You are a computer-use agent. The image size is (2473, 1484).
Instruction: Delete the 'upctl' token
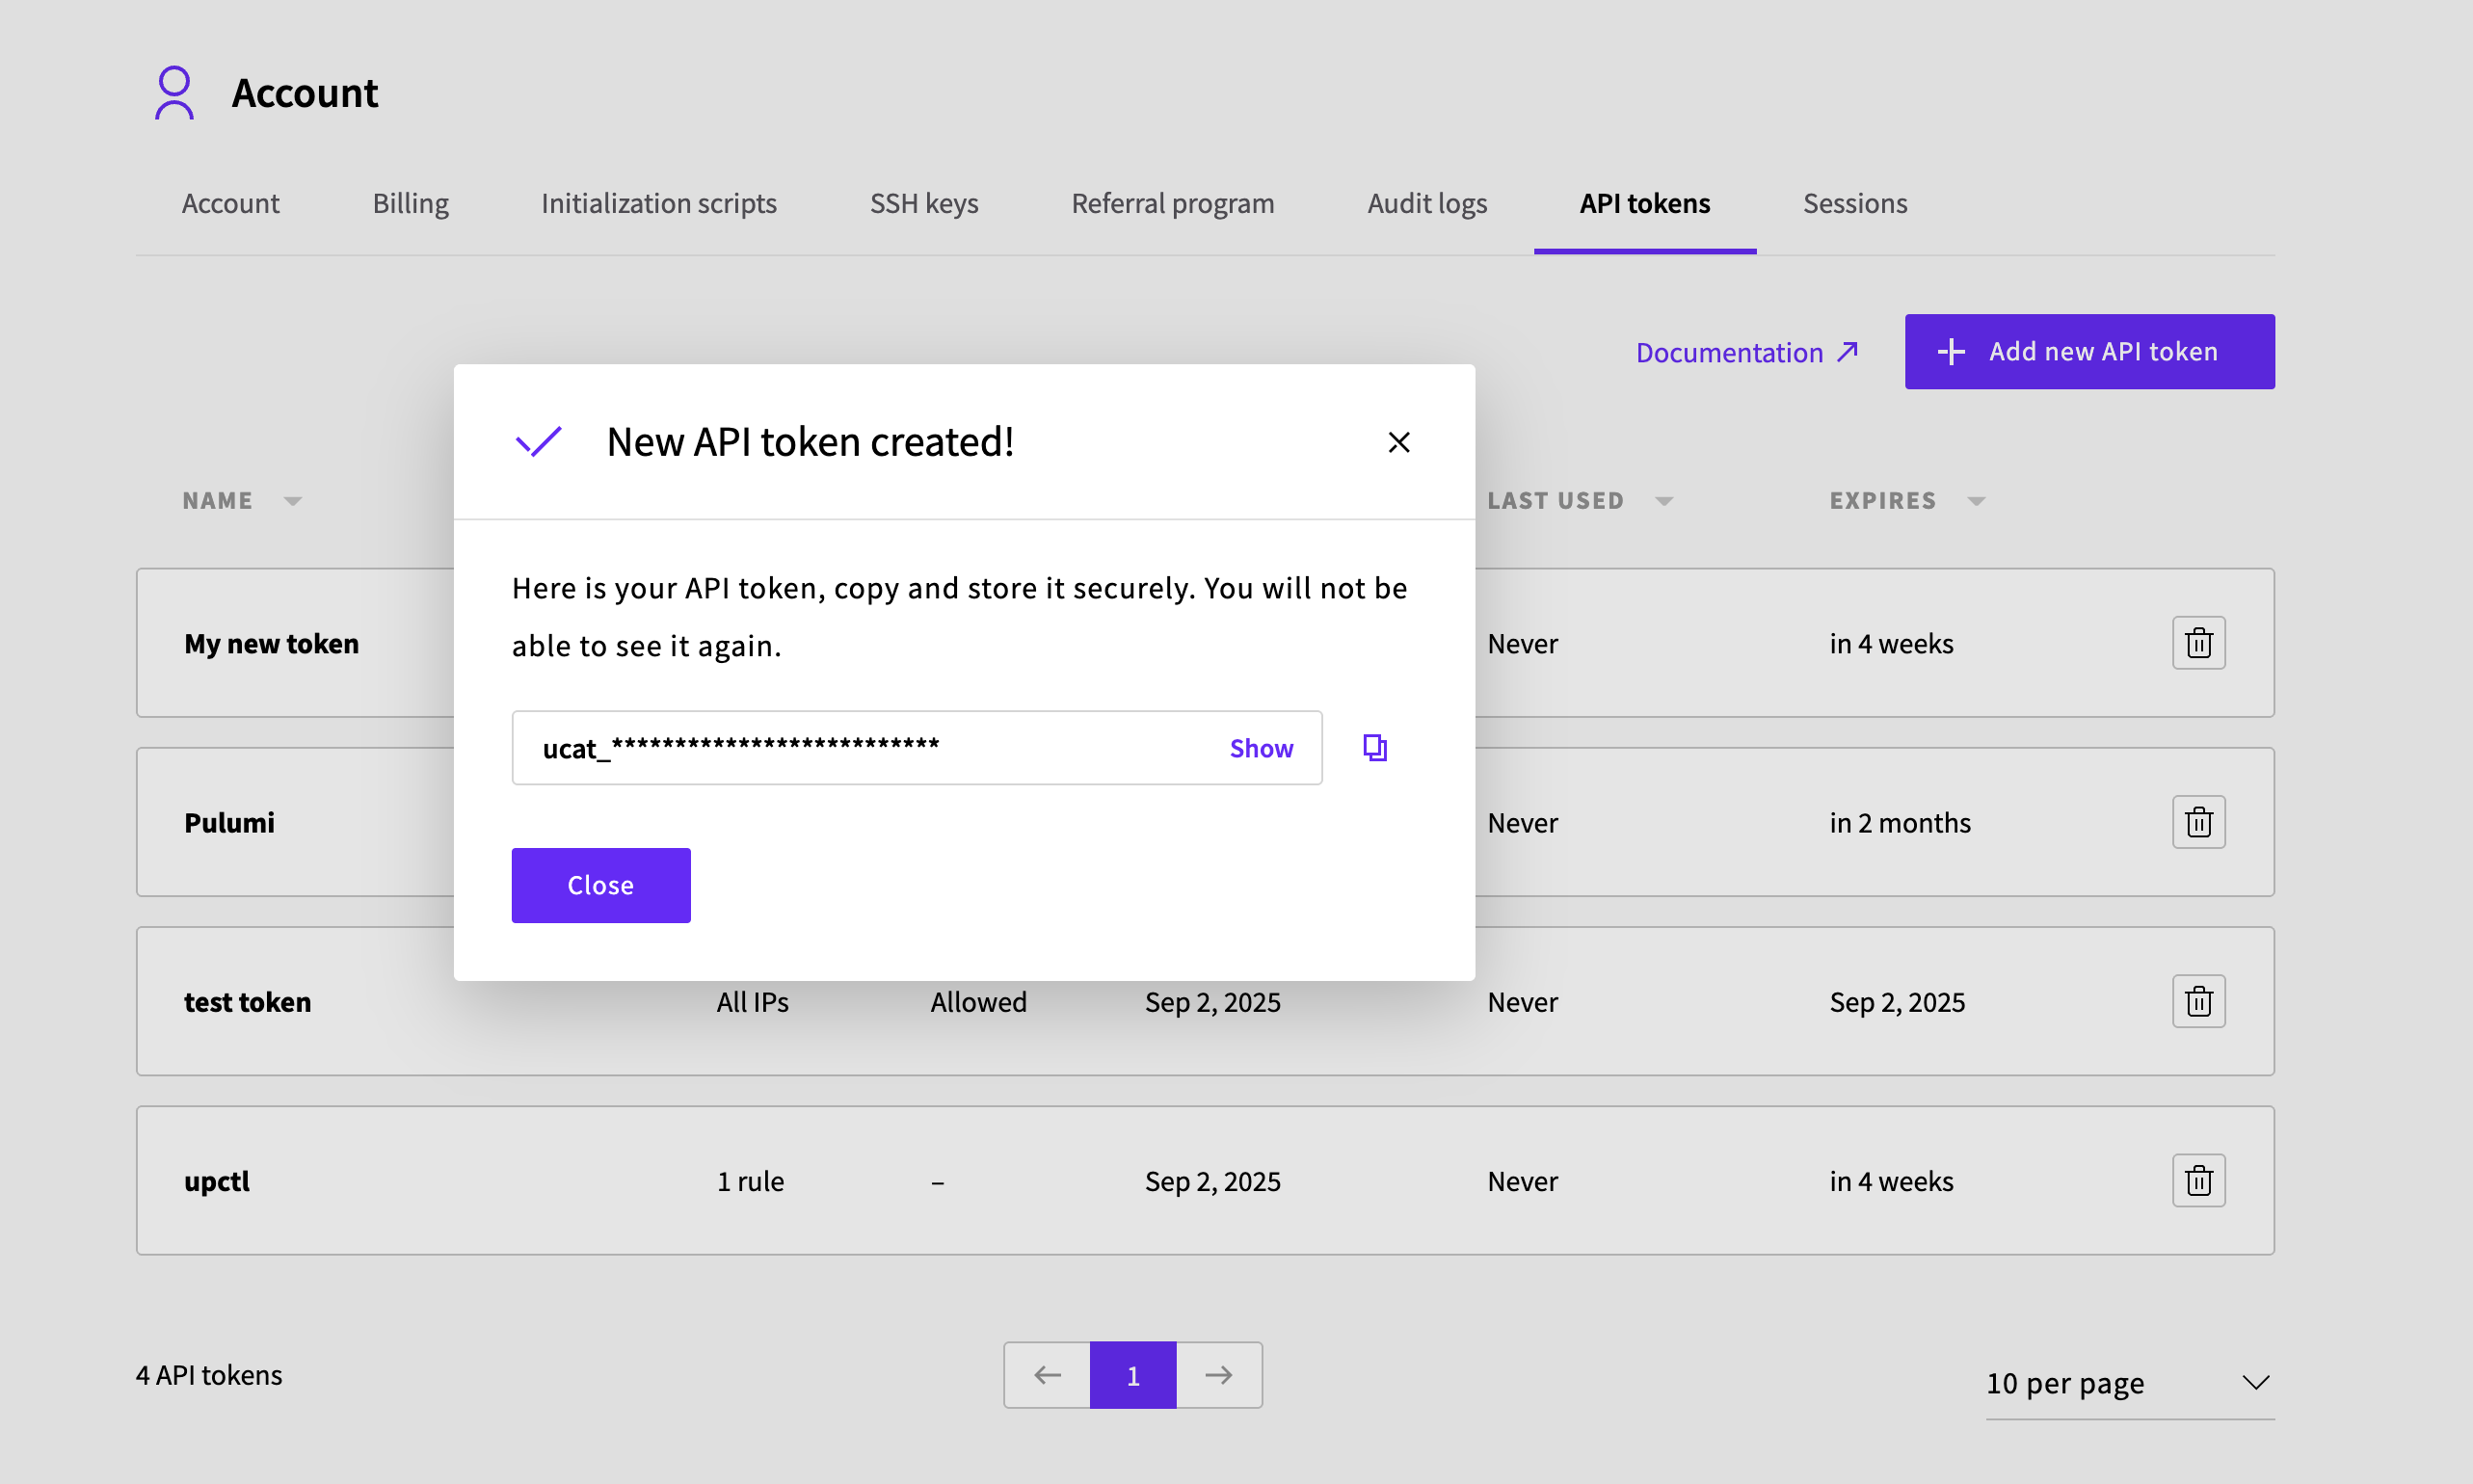2197,1180
